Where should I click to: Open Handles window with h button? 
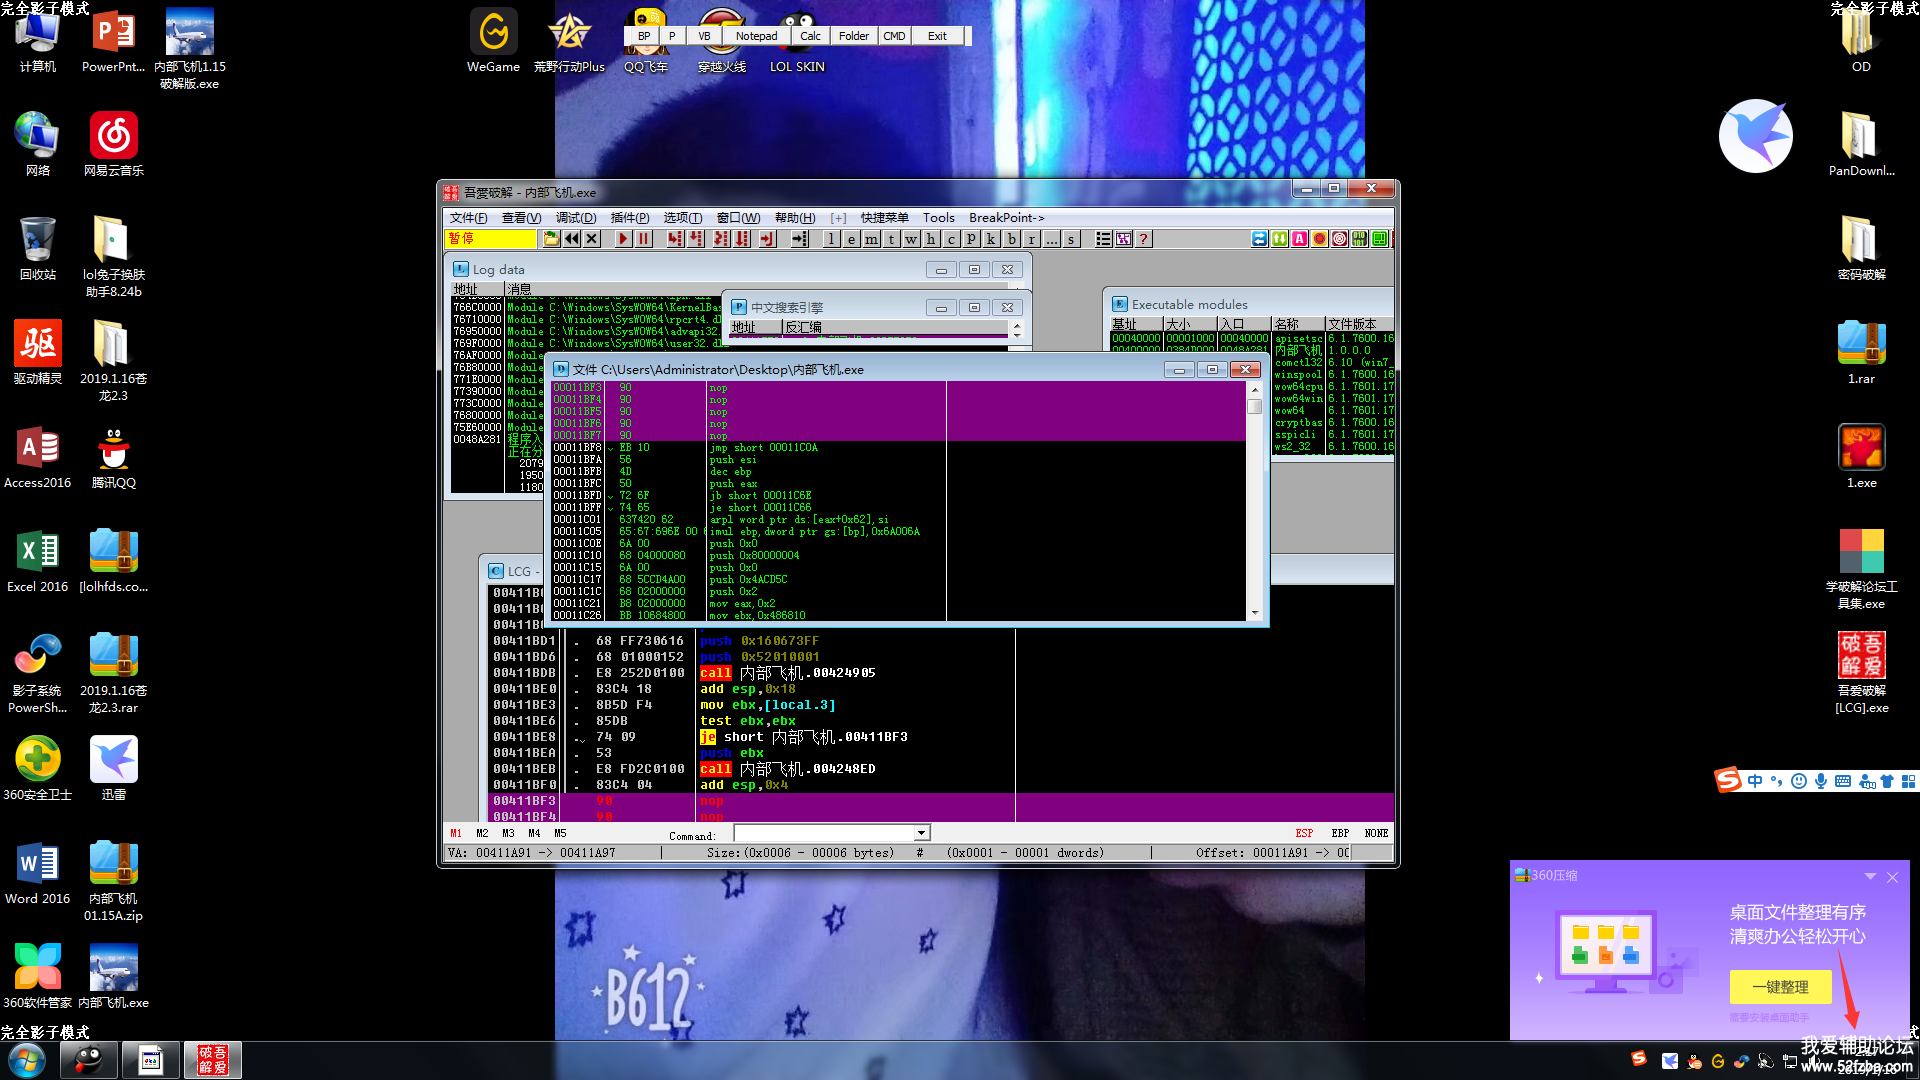coord(931,239)
